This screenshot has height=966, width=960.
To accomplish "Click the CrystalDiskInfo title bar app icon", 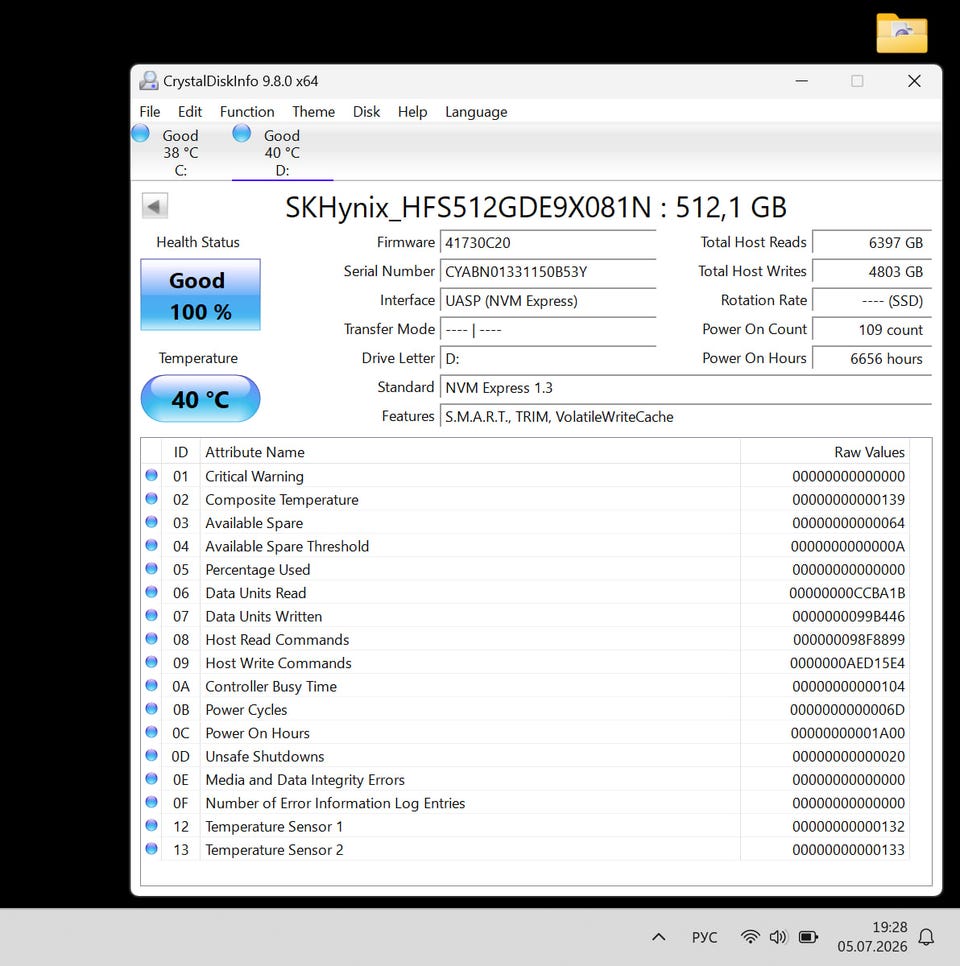I will (x=148, y=81).
